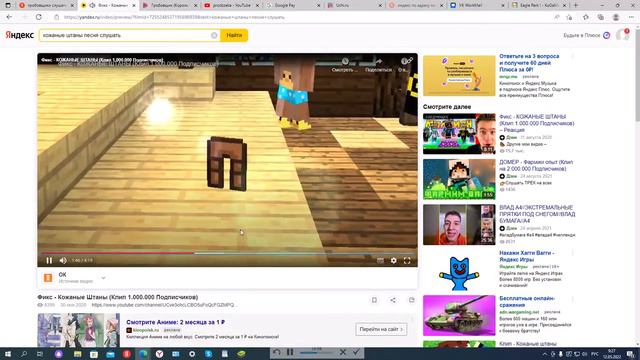This screenshot has height=360, width=640.
Task: Go back in the browser
Action: pos(9,17)
